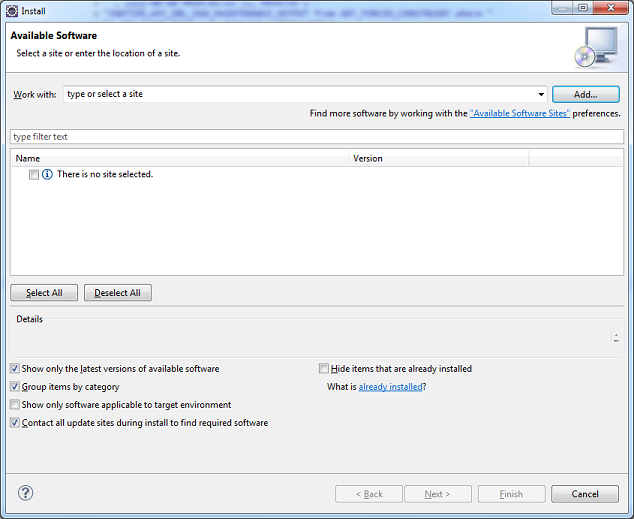Open the 'already installed' link
Image resolution: width=634 pixels, height=519 pixels.
point(390,387)
